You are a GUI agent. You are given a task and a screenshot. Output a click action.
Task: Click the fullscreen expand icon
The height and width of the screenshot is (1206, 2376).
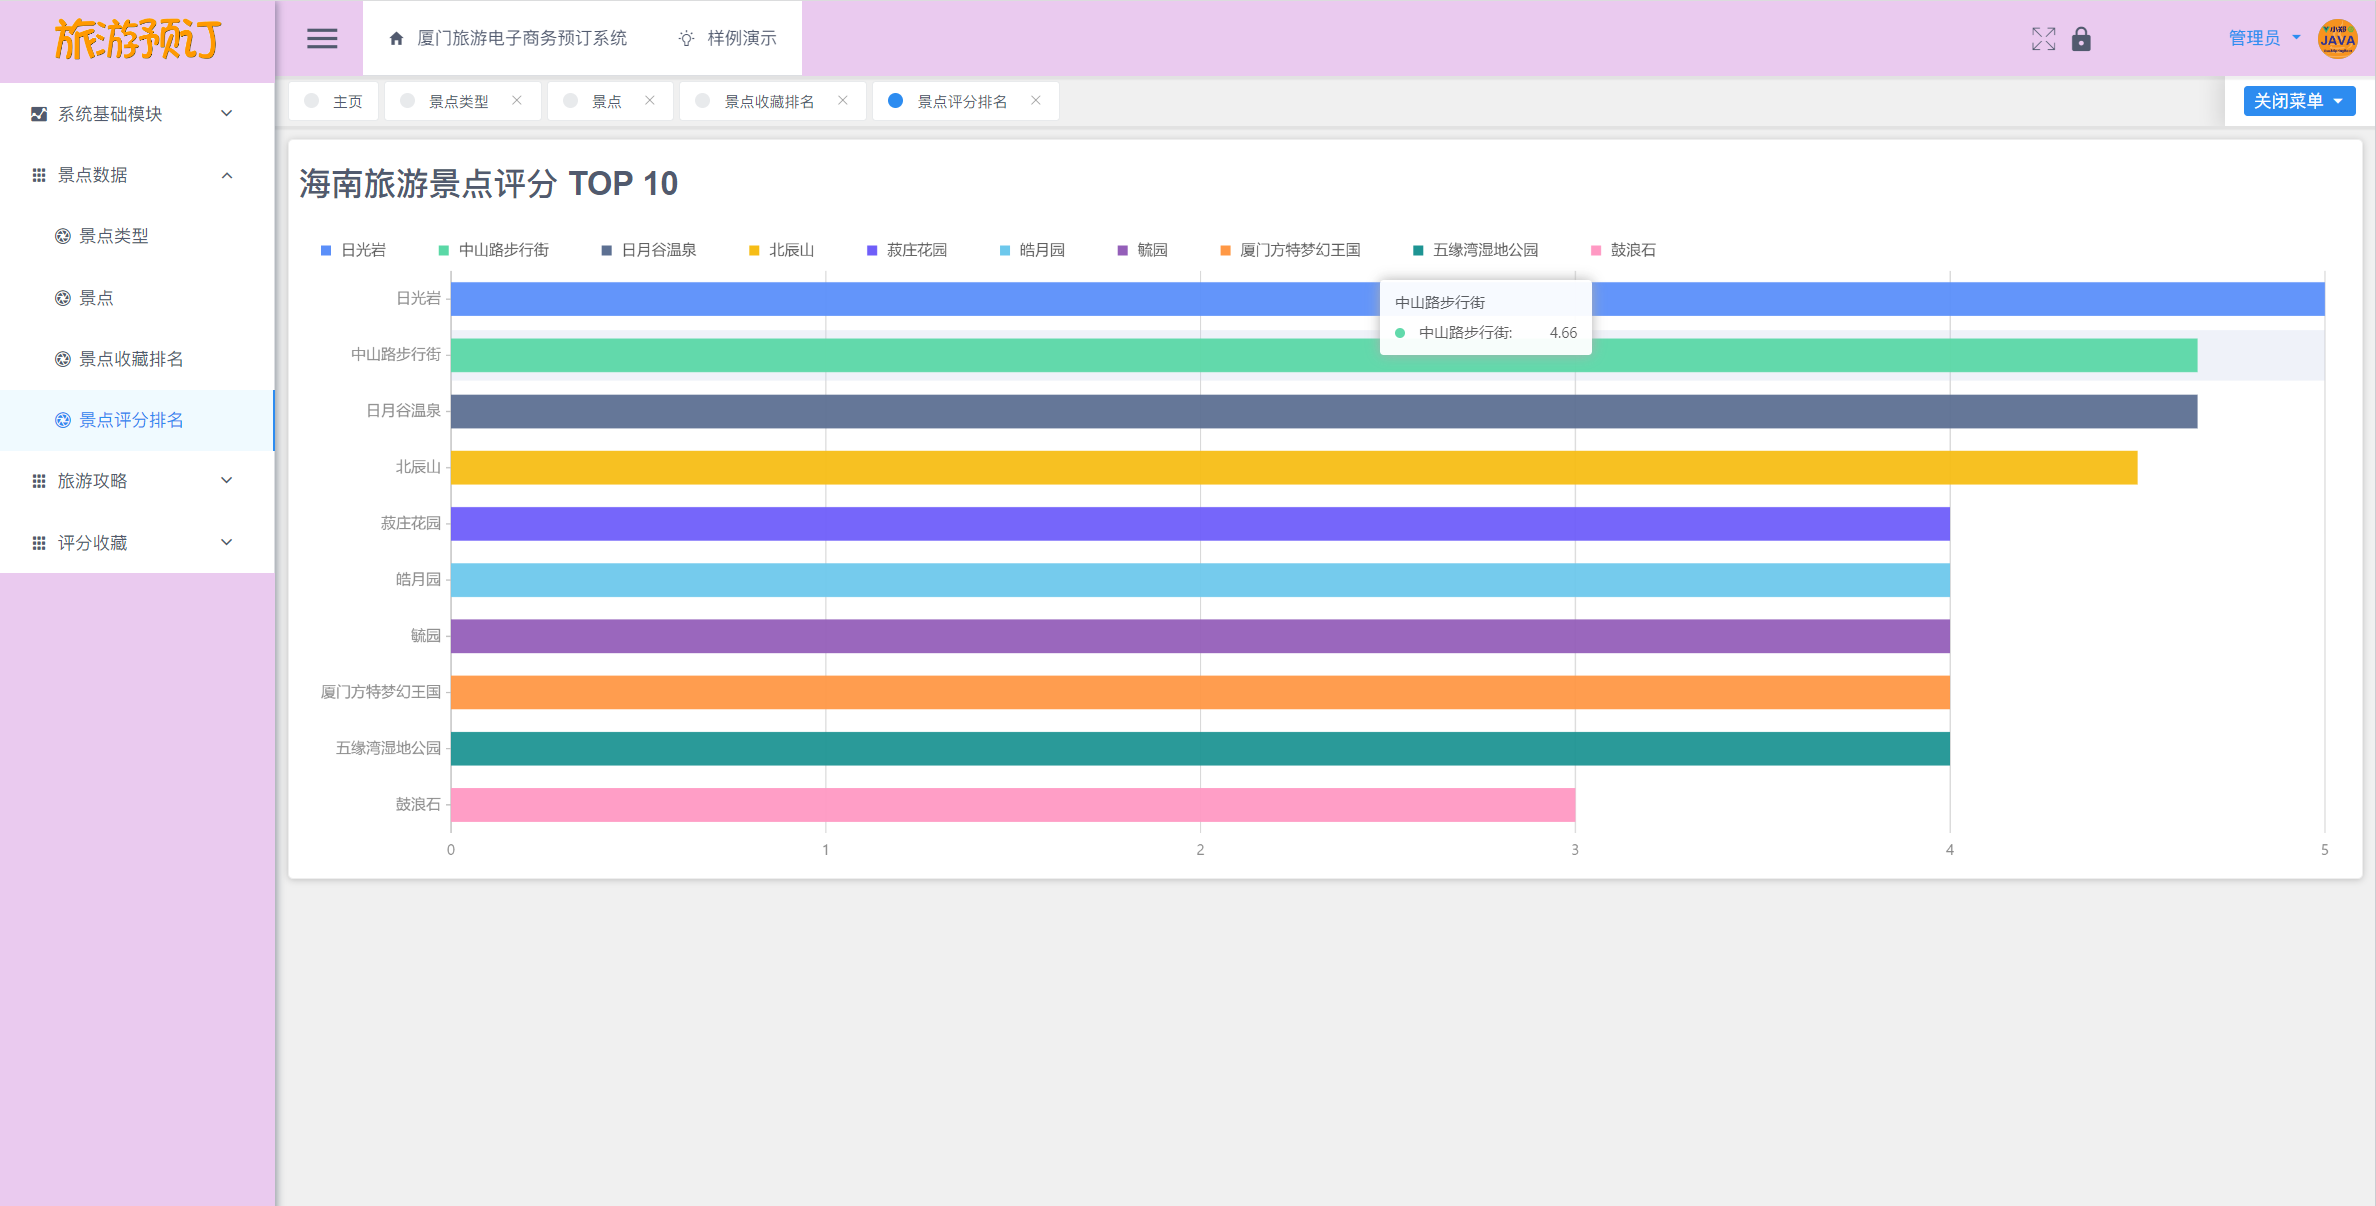(2043, 39)
